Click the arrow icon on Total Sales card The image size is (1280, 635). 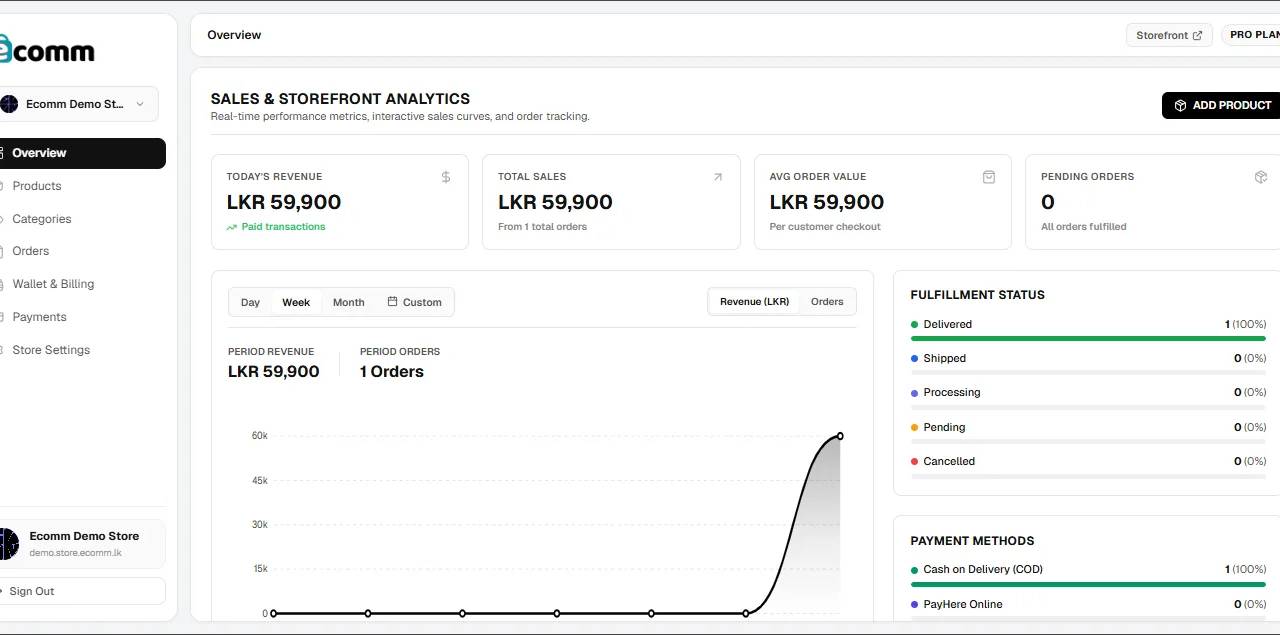[717, 177]
